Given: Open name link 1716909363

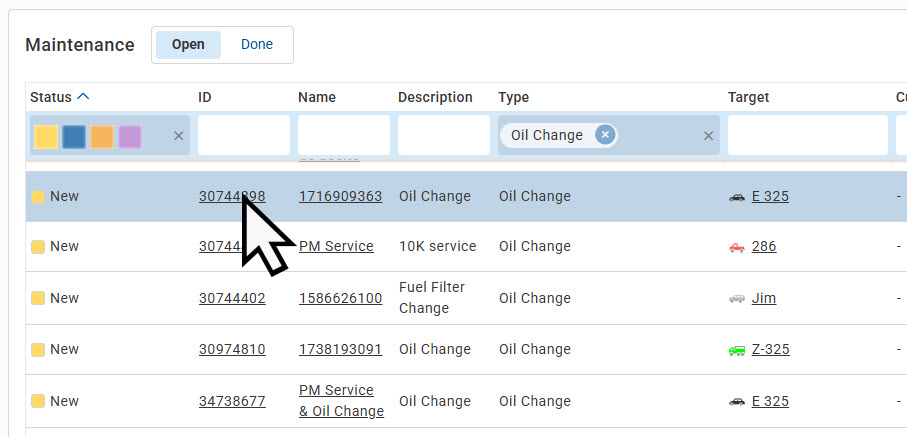Looking at the screenshot, I should (x=340, y=196).
